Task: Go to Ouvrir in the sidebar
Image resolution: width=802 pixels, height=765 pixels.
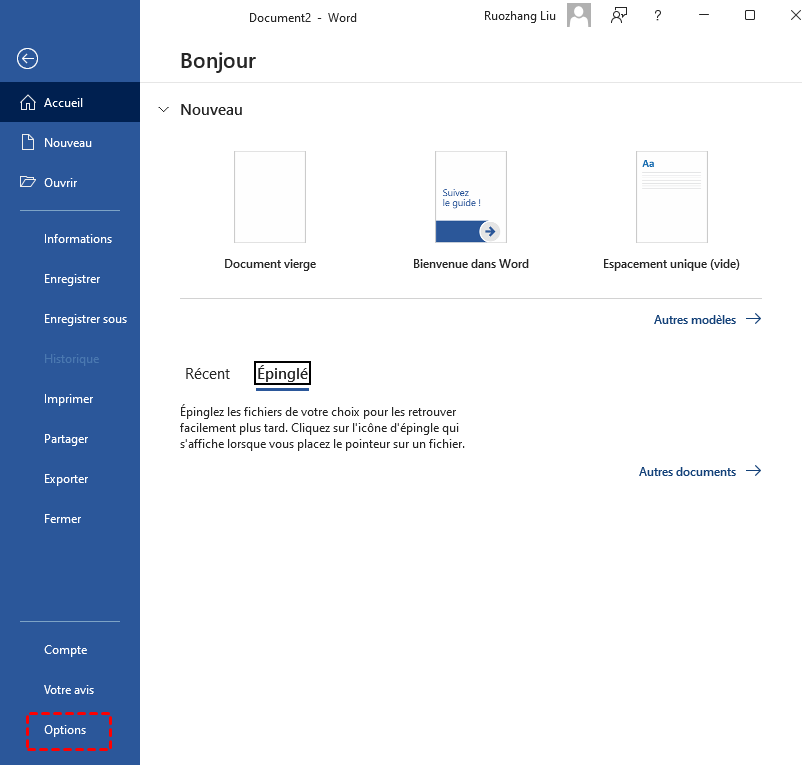Action: tap(70, 182)
